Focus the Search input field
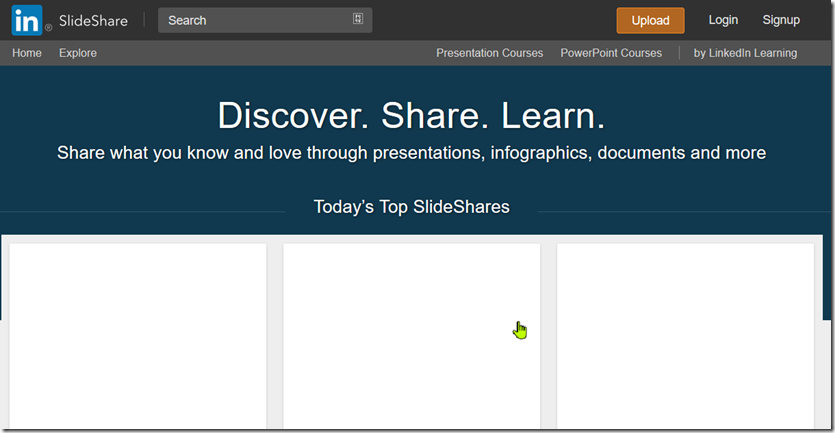 point(265,20)
